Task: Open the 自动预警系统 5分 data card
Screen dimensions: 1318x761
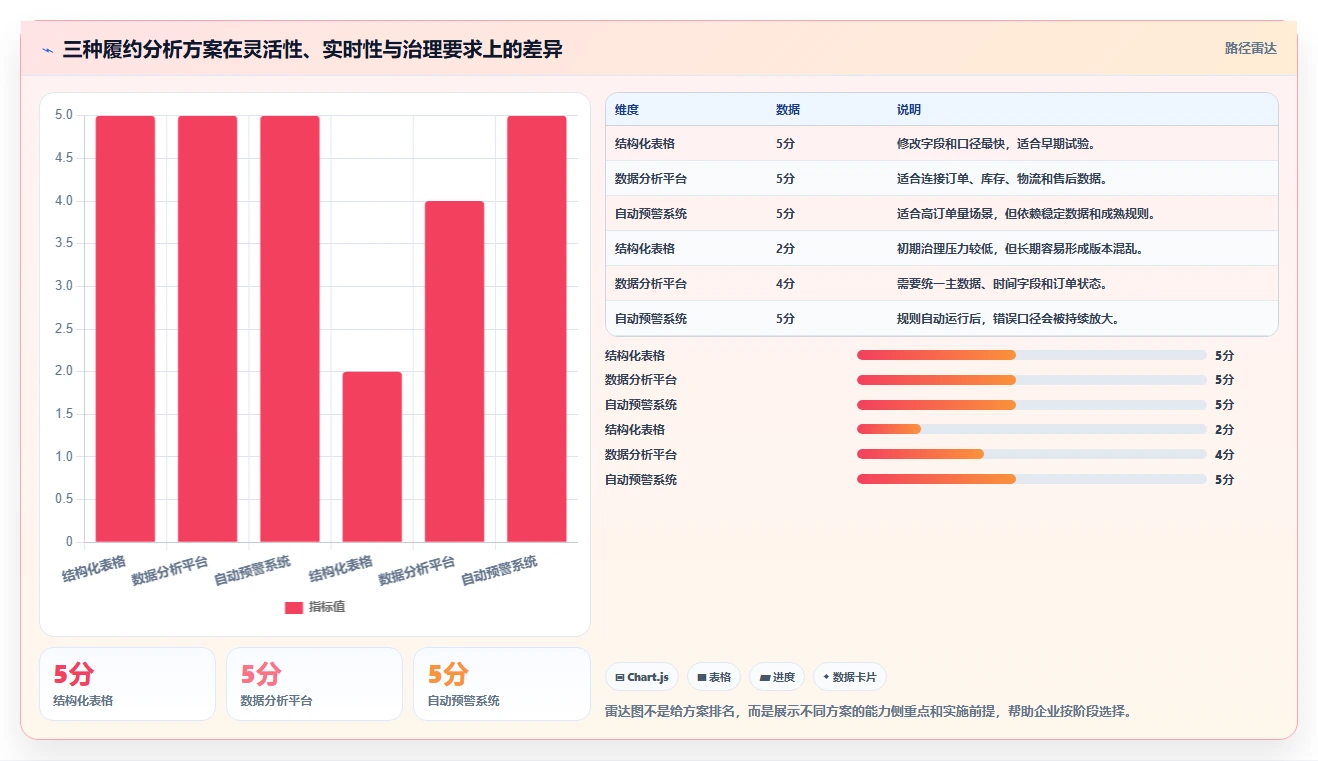Action: 502,684
